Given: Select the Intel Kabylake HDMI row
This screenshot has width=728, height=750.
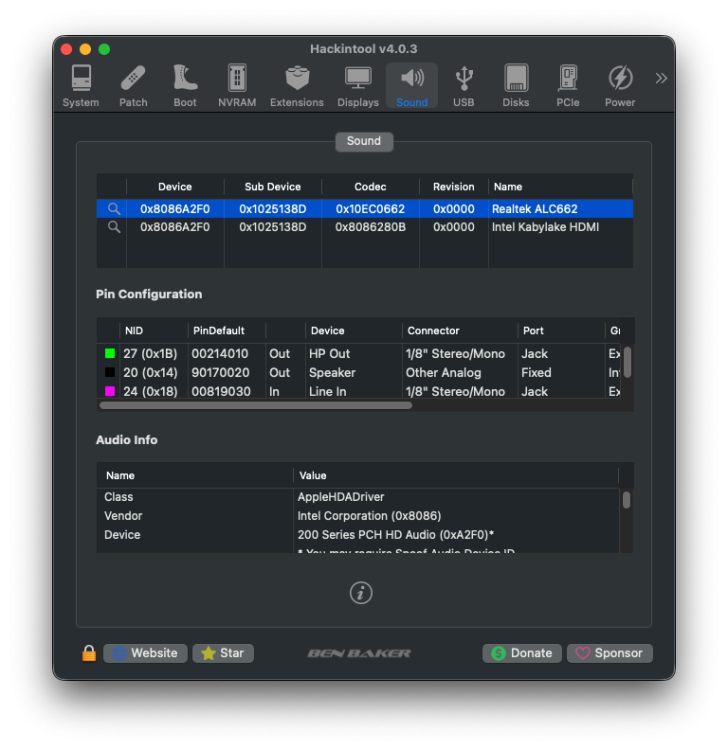Looking at the screenshot, I should [x=365, y=227].
